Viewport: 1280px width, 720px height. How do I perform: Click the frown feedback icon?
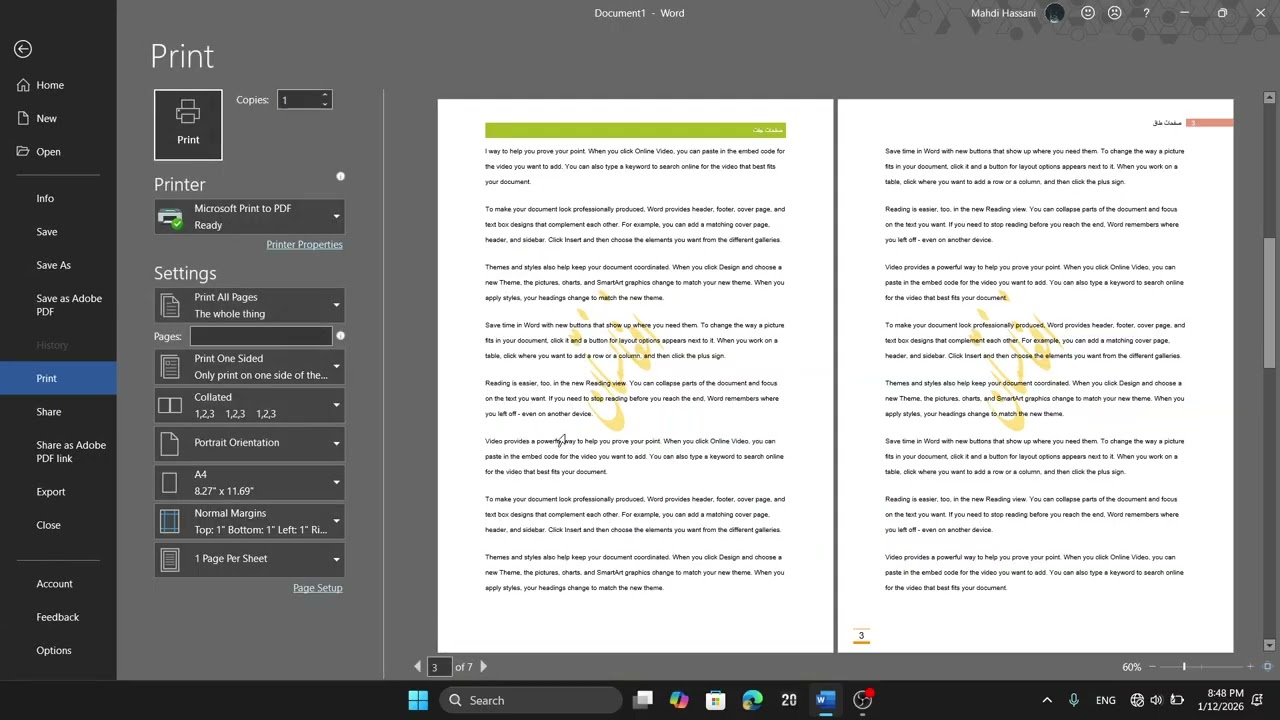pyautogui.click(x=1115, y=13)
